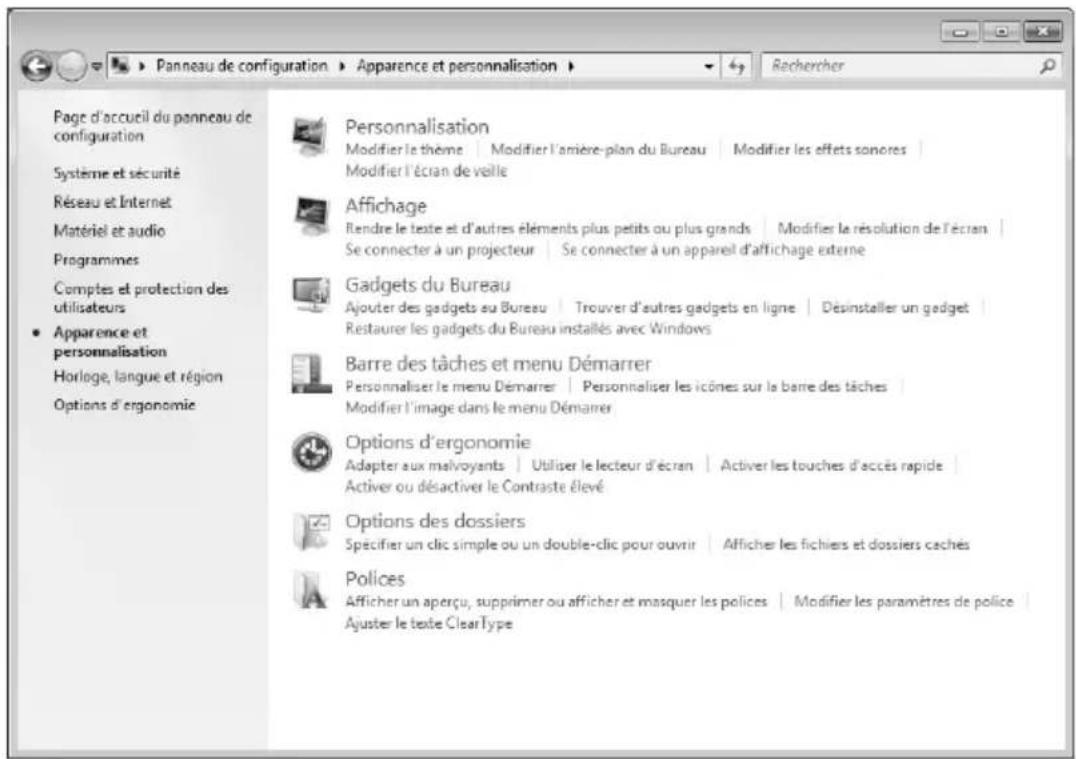Click Apparence et personnalisation breadcrumb
This screenshot has width=1076, height=759.
click(x=456, y=66)
